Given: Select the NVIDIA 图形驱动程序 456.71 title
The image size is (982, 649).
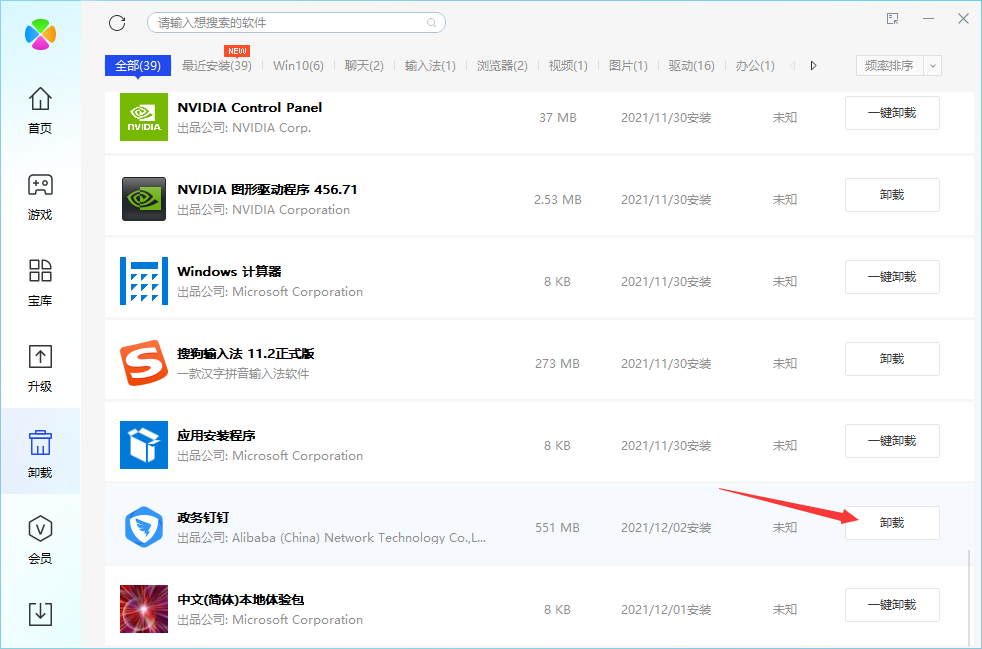Looking at the screenshot, I should click(x=267, y=190).
